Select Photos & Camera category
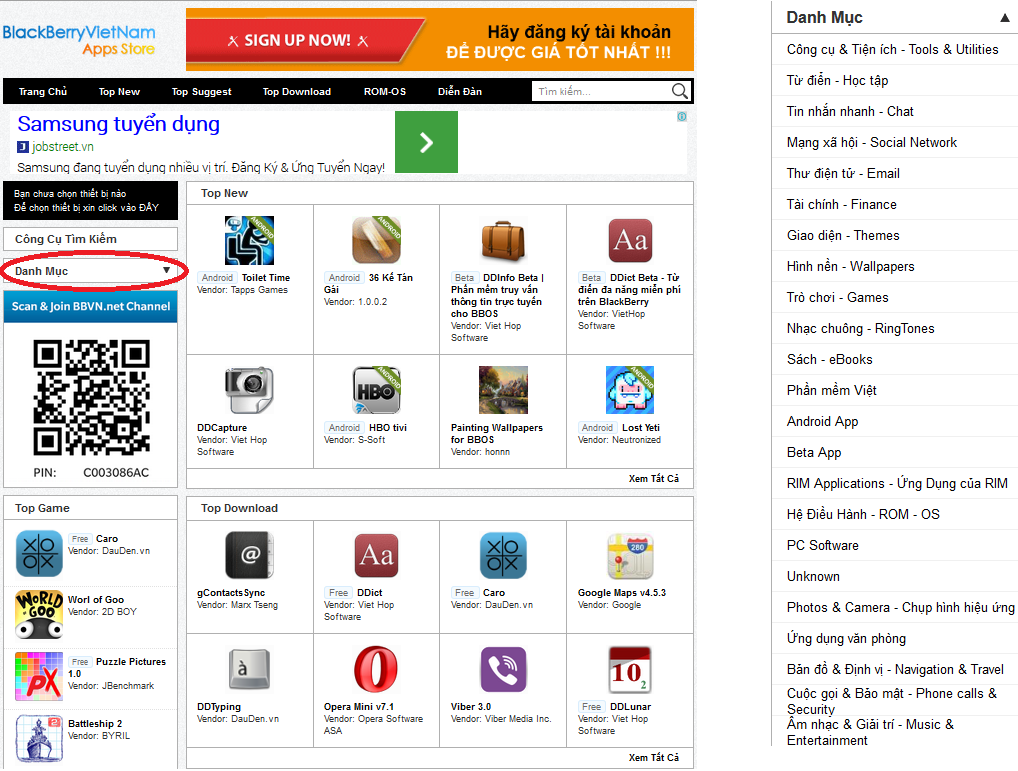 [895, 607]
